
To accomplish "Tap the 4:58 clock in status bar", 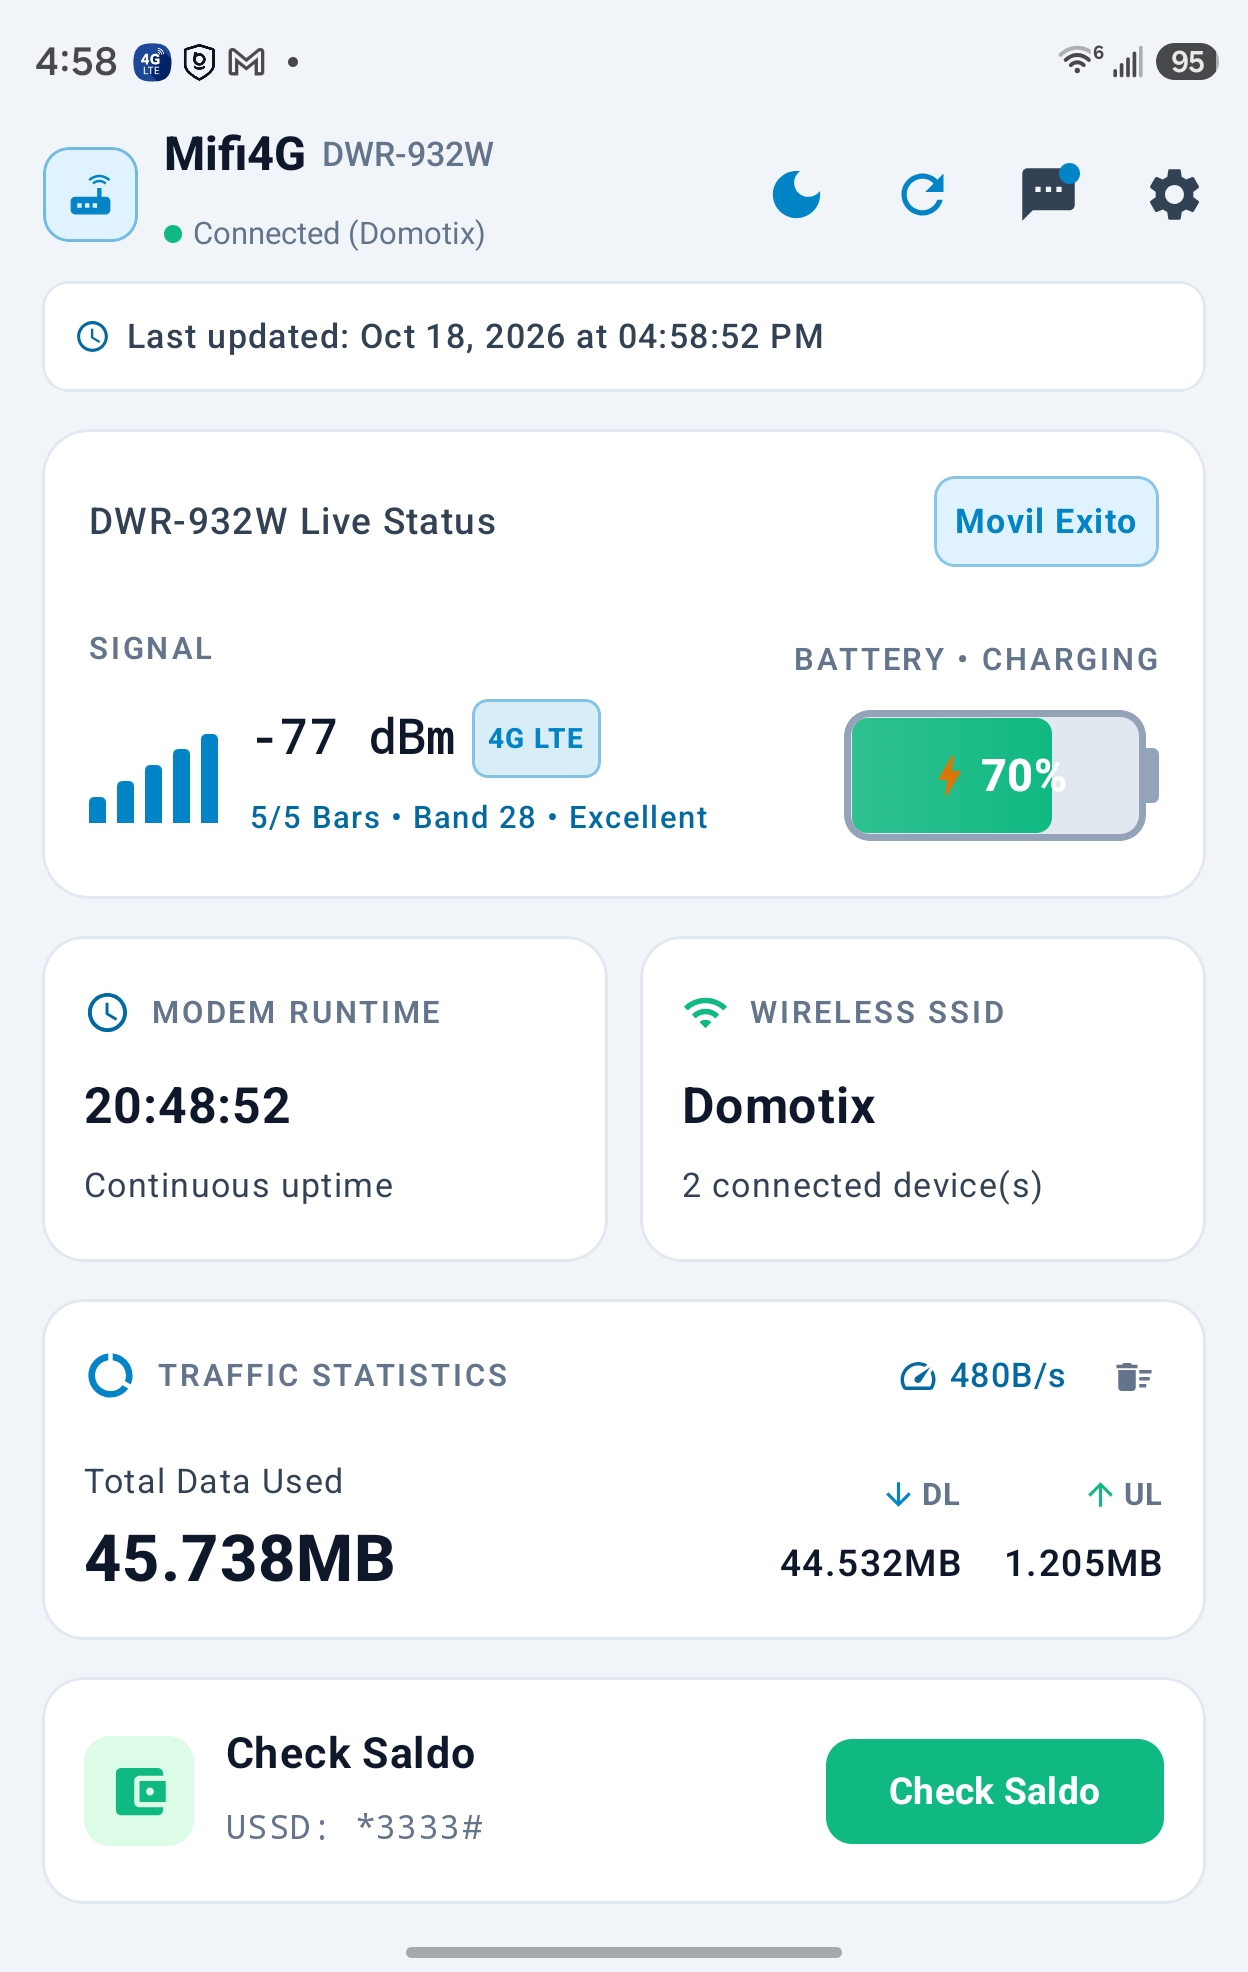I will [76, 62].
